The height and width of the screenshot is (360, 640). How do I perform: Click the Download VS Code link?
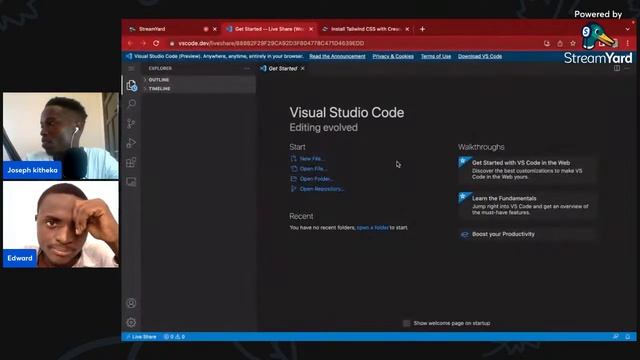(x=480, y=56)
